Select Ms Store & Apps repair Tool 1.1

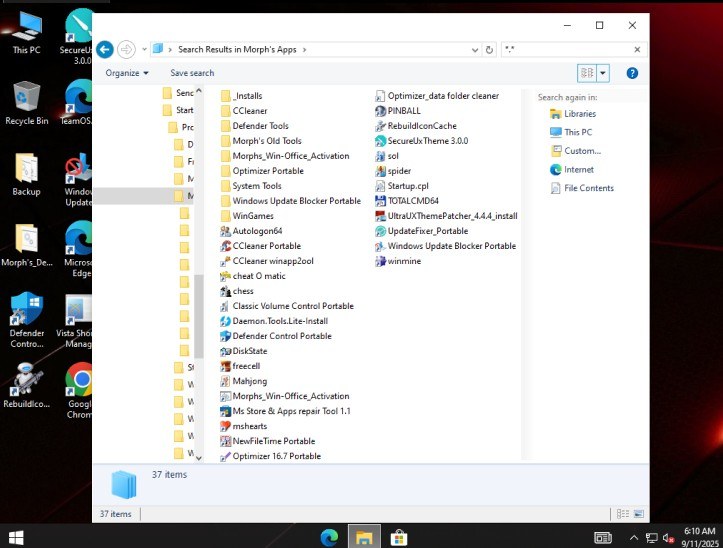tap(285, 411)
